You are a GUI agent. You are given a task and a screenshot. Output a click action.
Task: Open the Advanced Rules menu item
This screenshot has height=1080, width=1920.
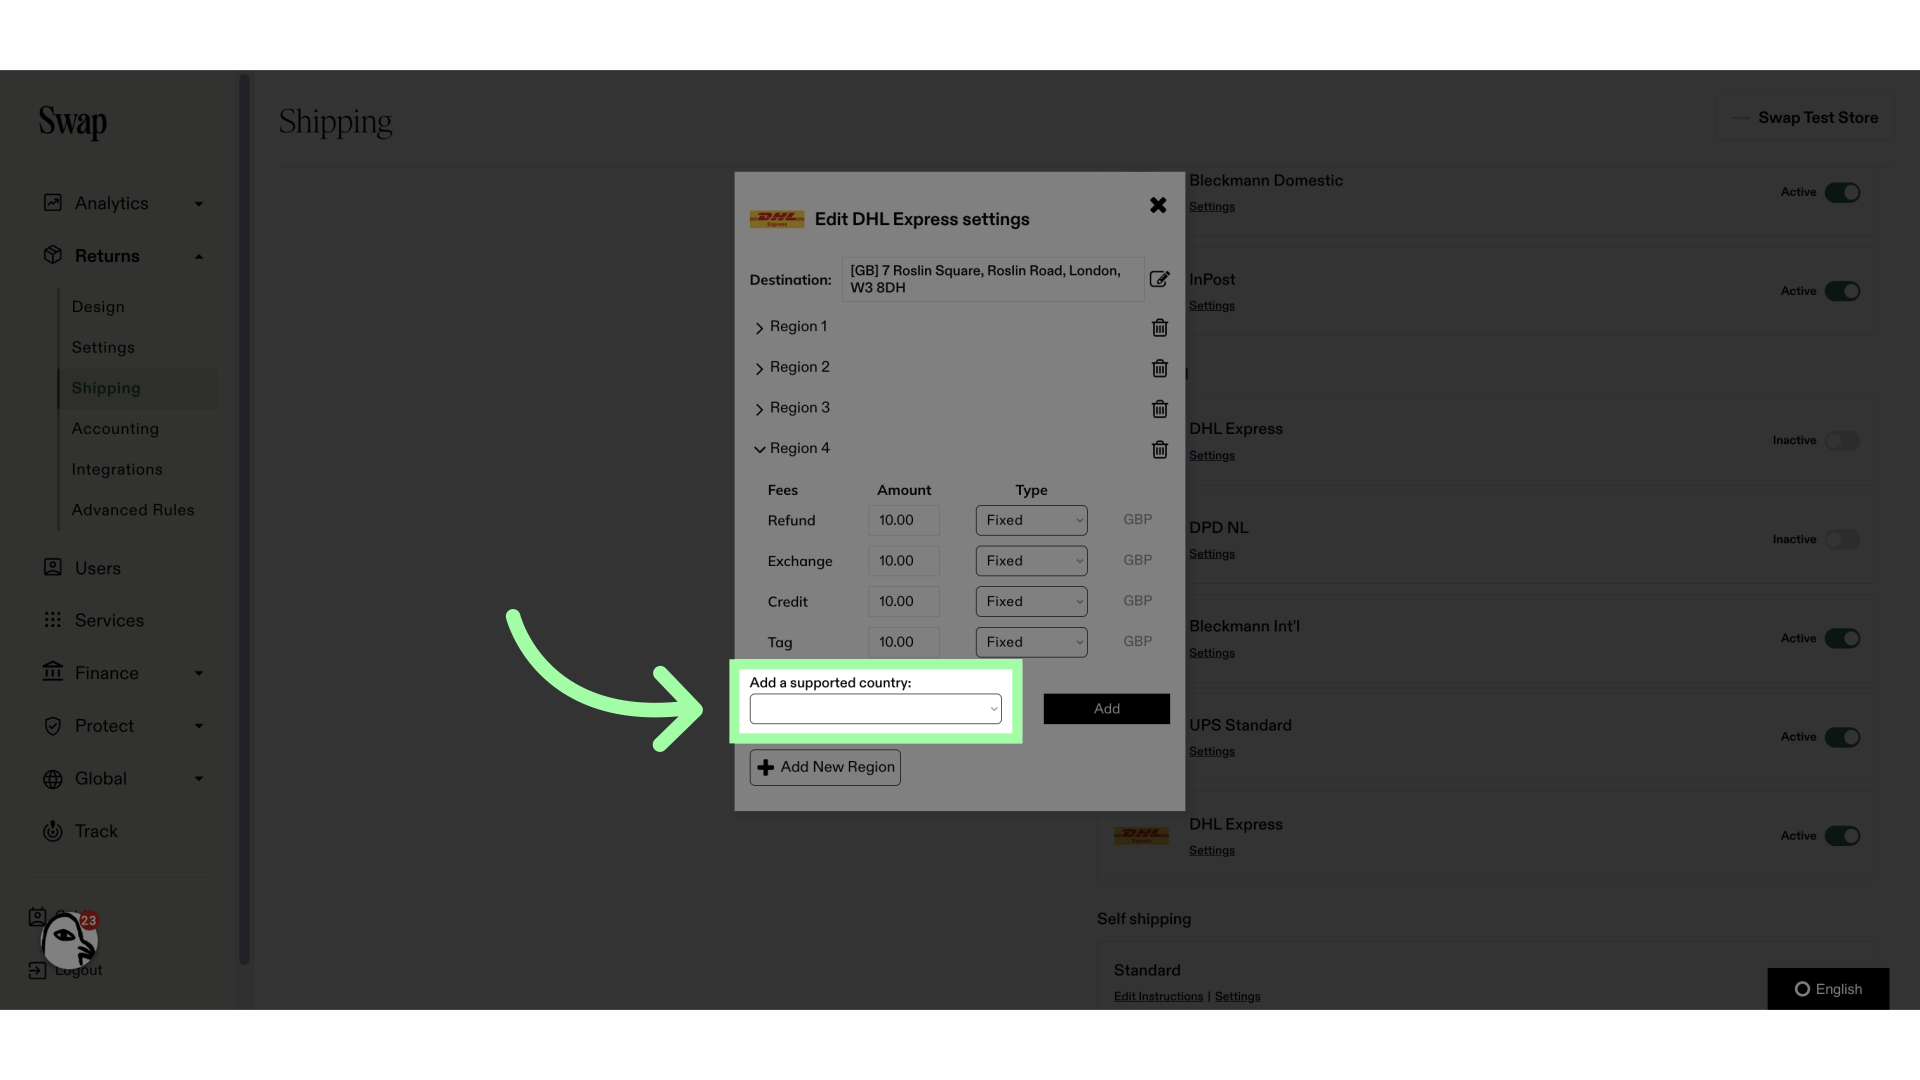click(x=133, y=510)
